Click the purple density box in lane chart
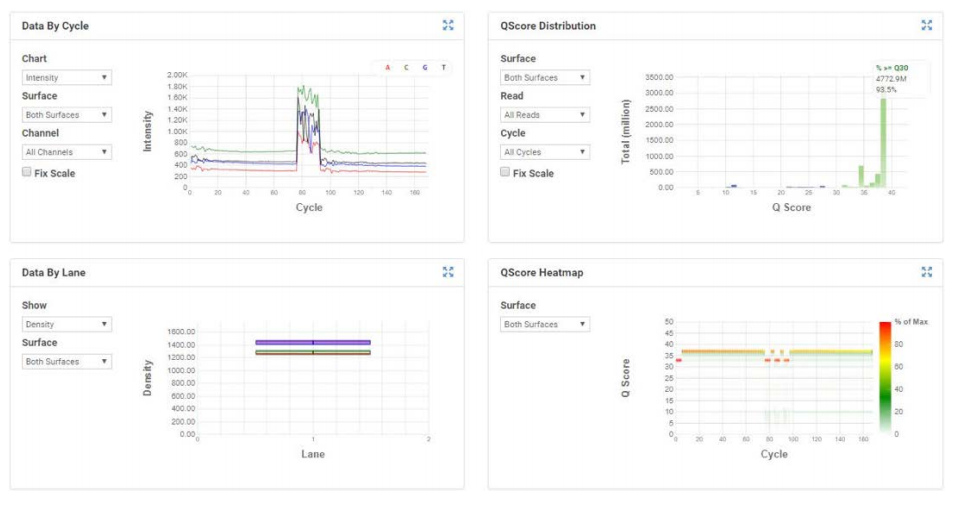 313,342
